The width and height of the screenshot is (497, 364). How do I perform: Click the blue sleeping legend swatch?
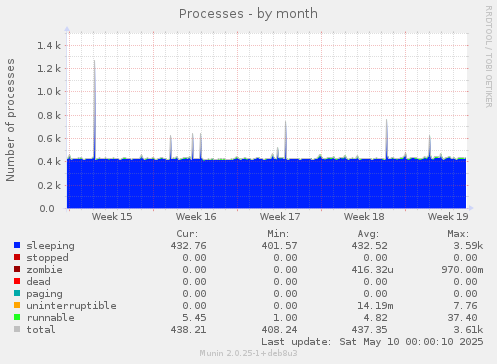coord(17,245)
